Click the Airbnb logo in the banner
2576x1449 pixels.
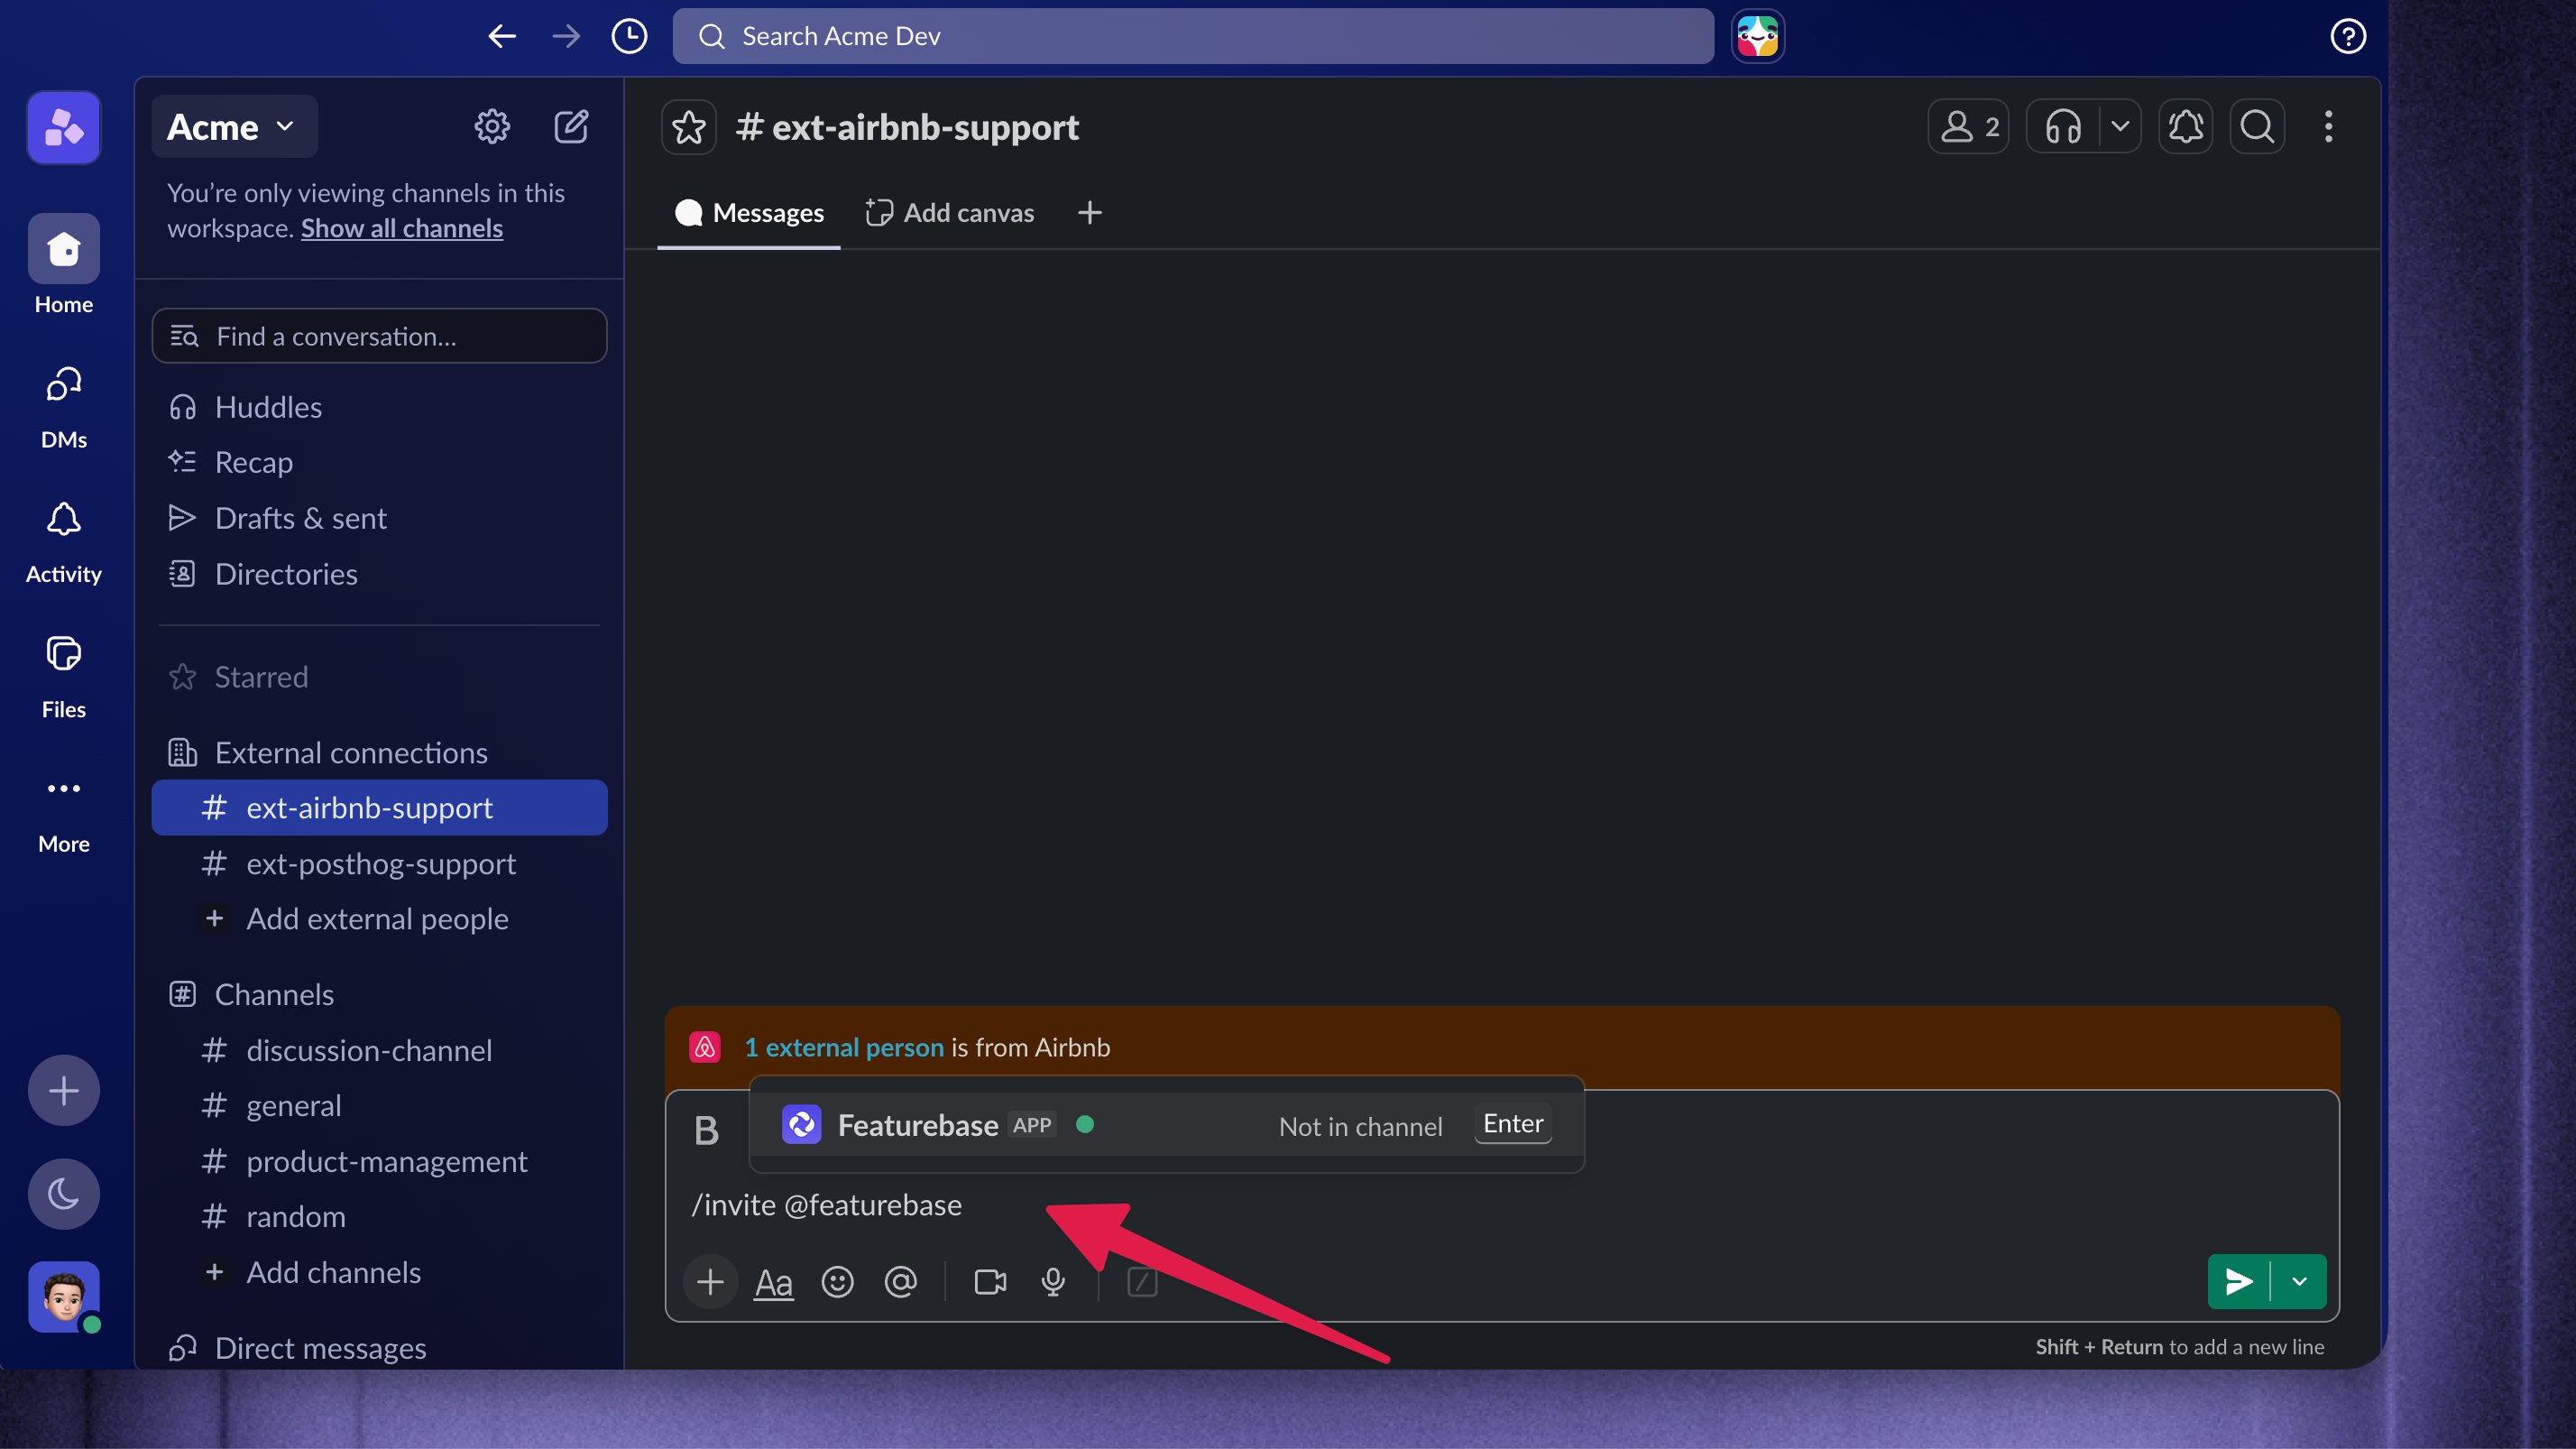click(705, 1047)
